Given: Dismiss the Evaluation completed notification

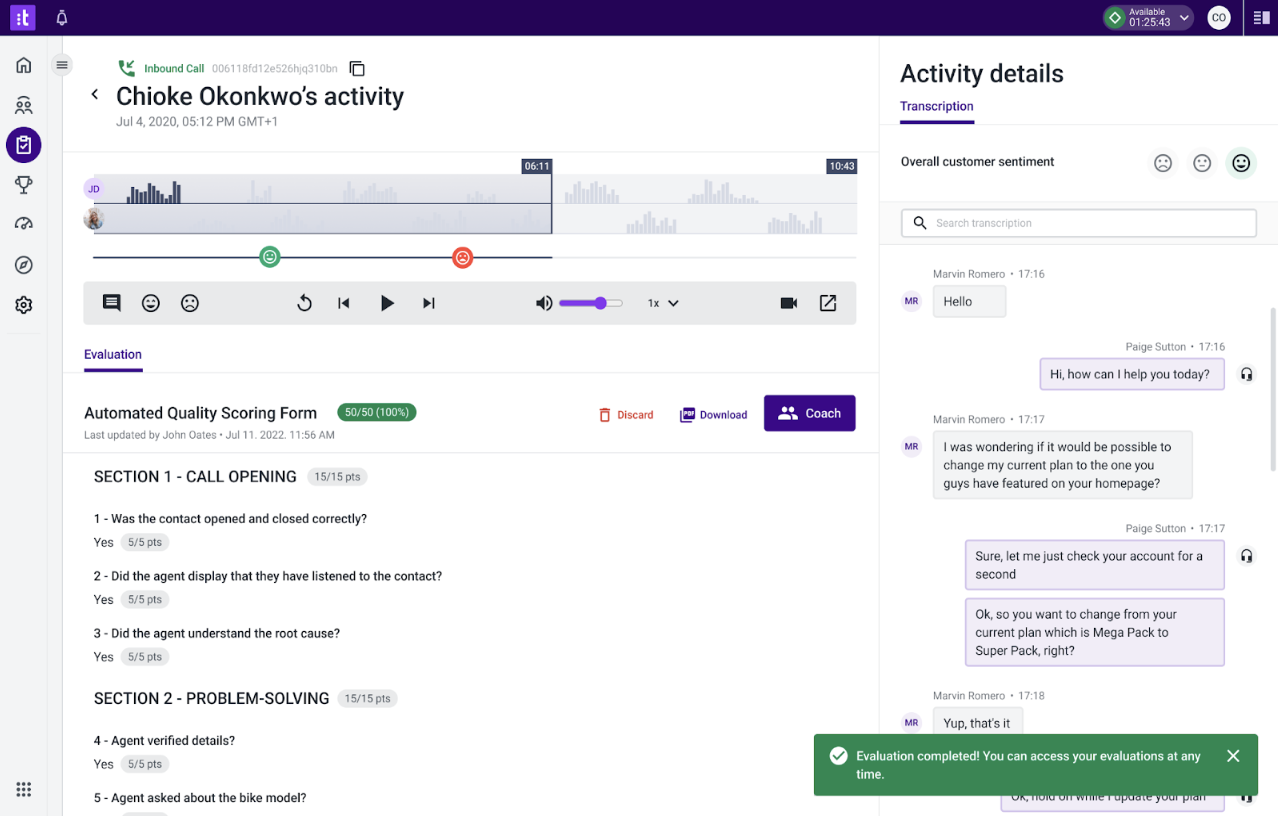Looking at the screenshot, I should pyautogui.click(x=1233, y=756).
